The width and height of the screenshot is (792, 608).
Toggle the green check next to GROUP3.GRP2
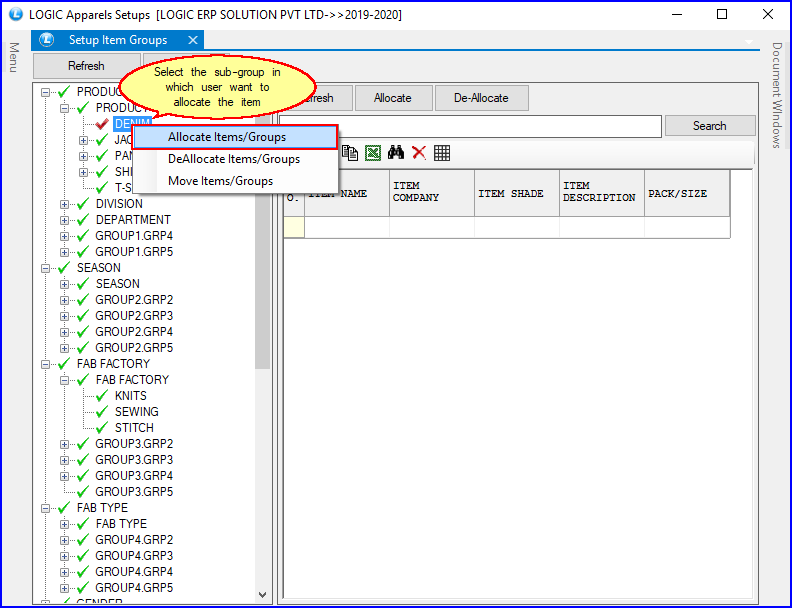(83, 444)
